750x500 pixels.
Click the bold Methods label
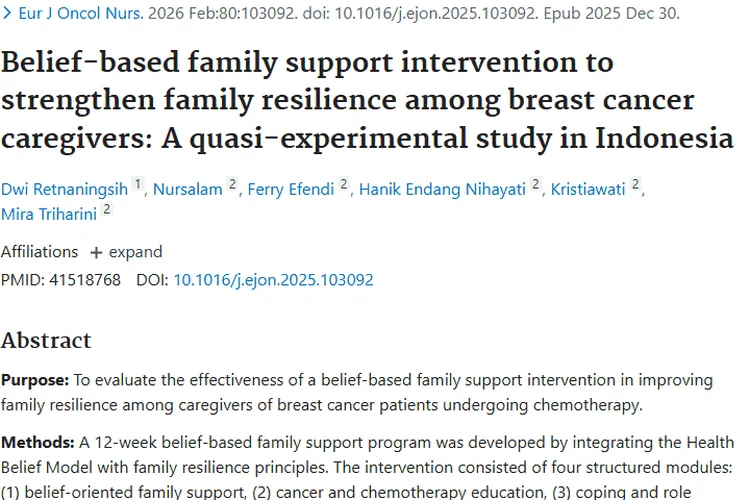37,442
